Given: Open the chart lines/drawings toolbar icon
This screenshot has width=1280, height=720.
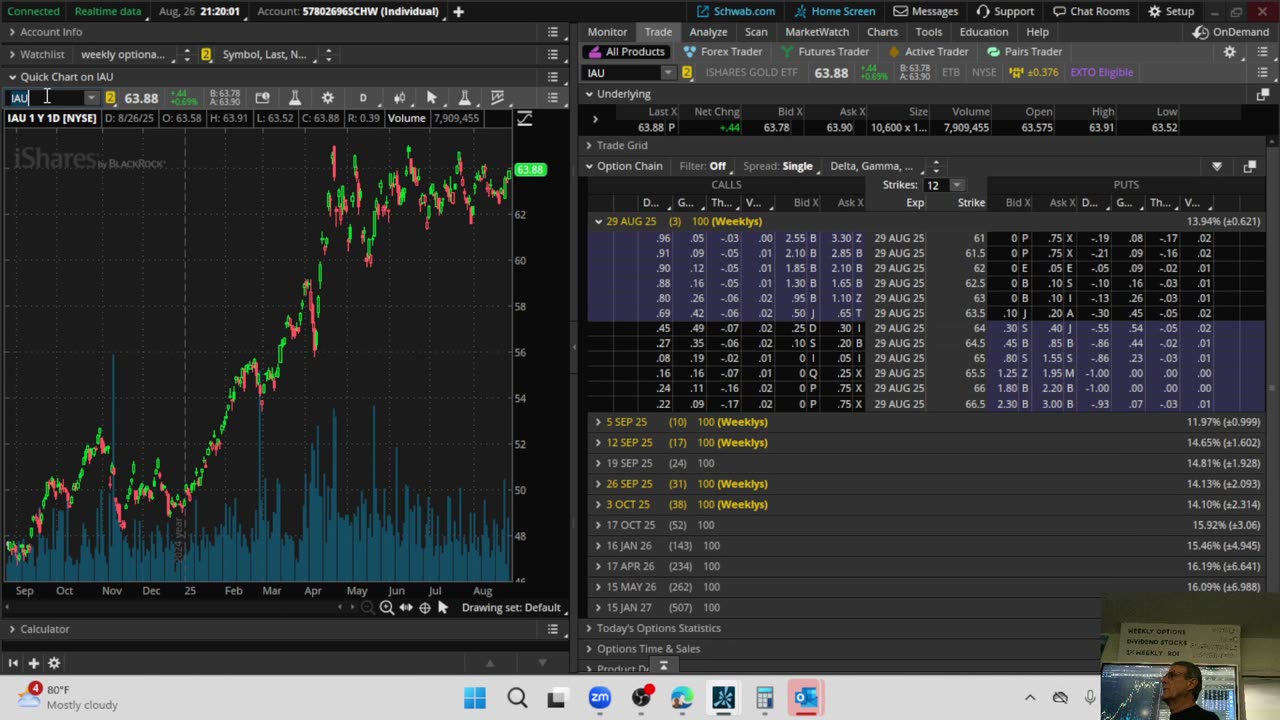Looking at the screenshot, I should click(x=498, y=97).
